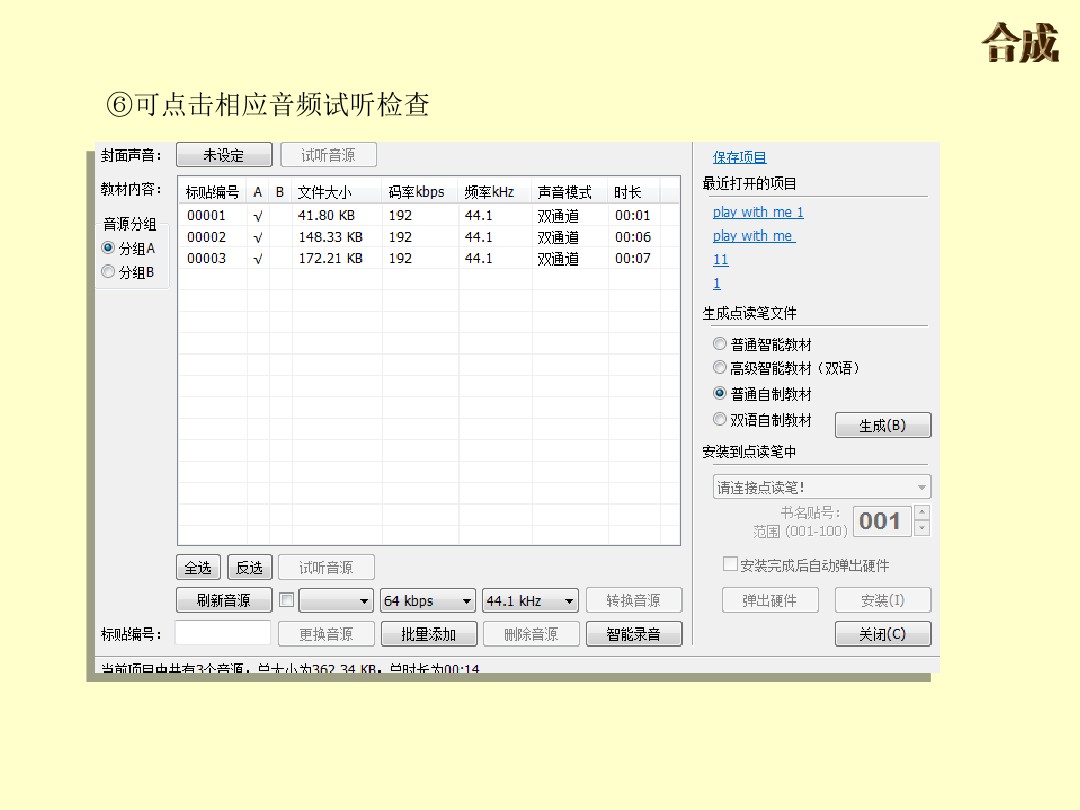Choose 普通智能教材 radio option
1080x810 pixels.
720,344
